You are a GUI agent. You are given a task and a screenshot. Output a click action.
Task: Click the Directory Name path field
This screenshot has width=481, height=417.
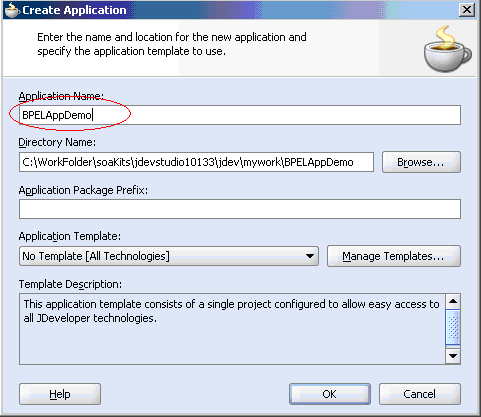pos(196,162)
